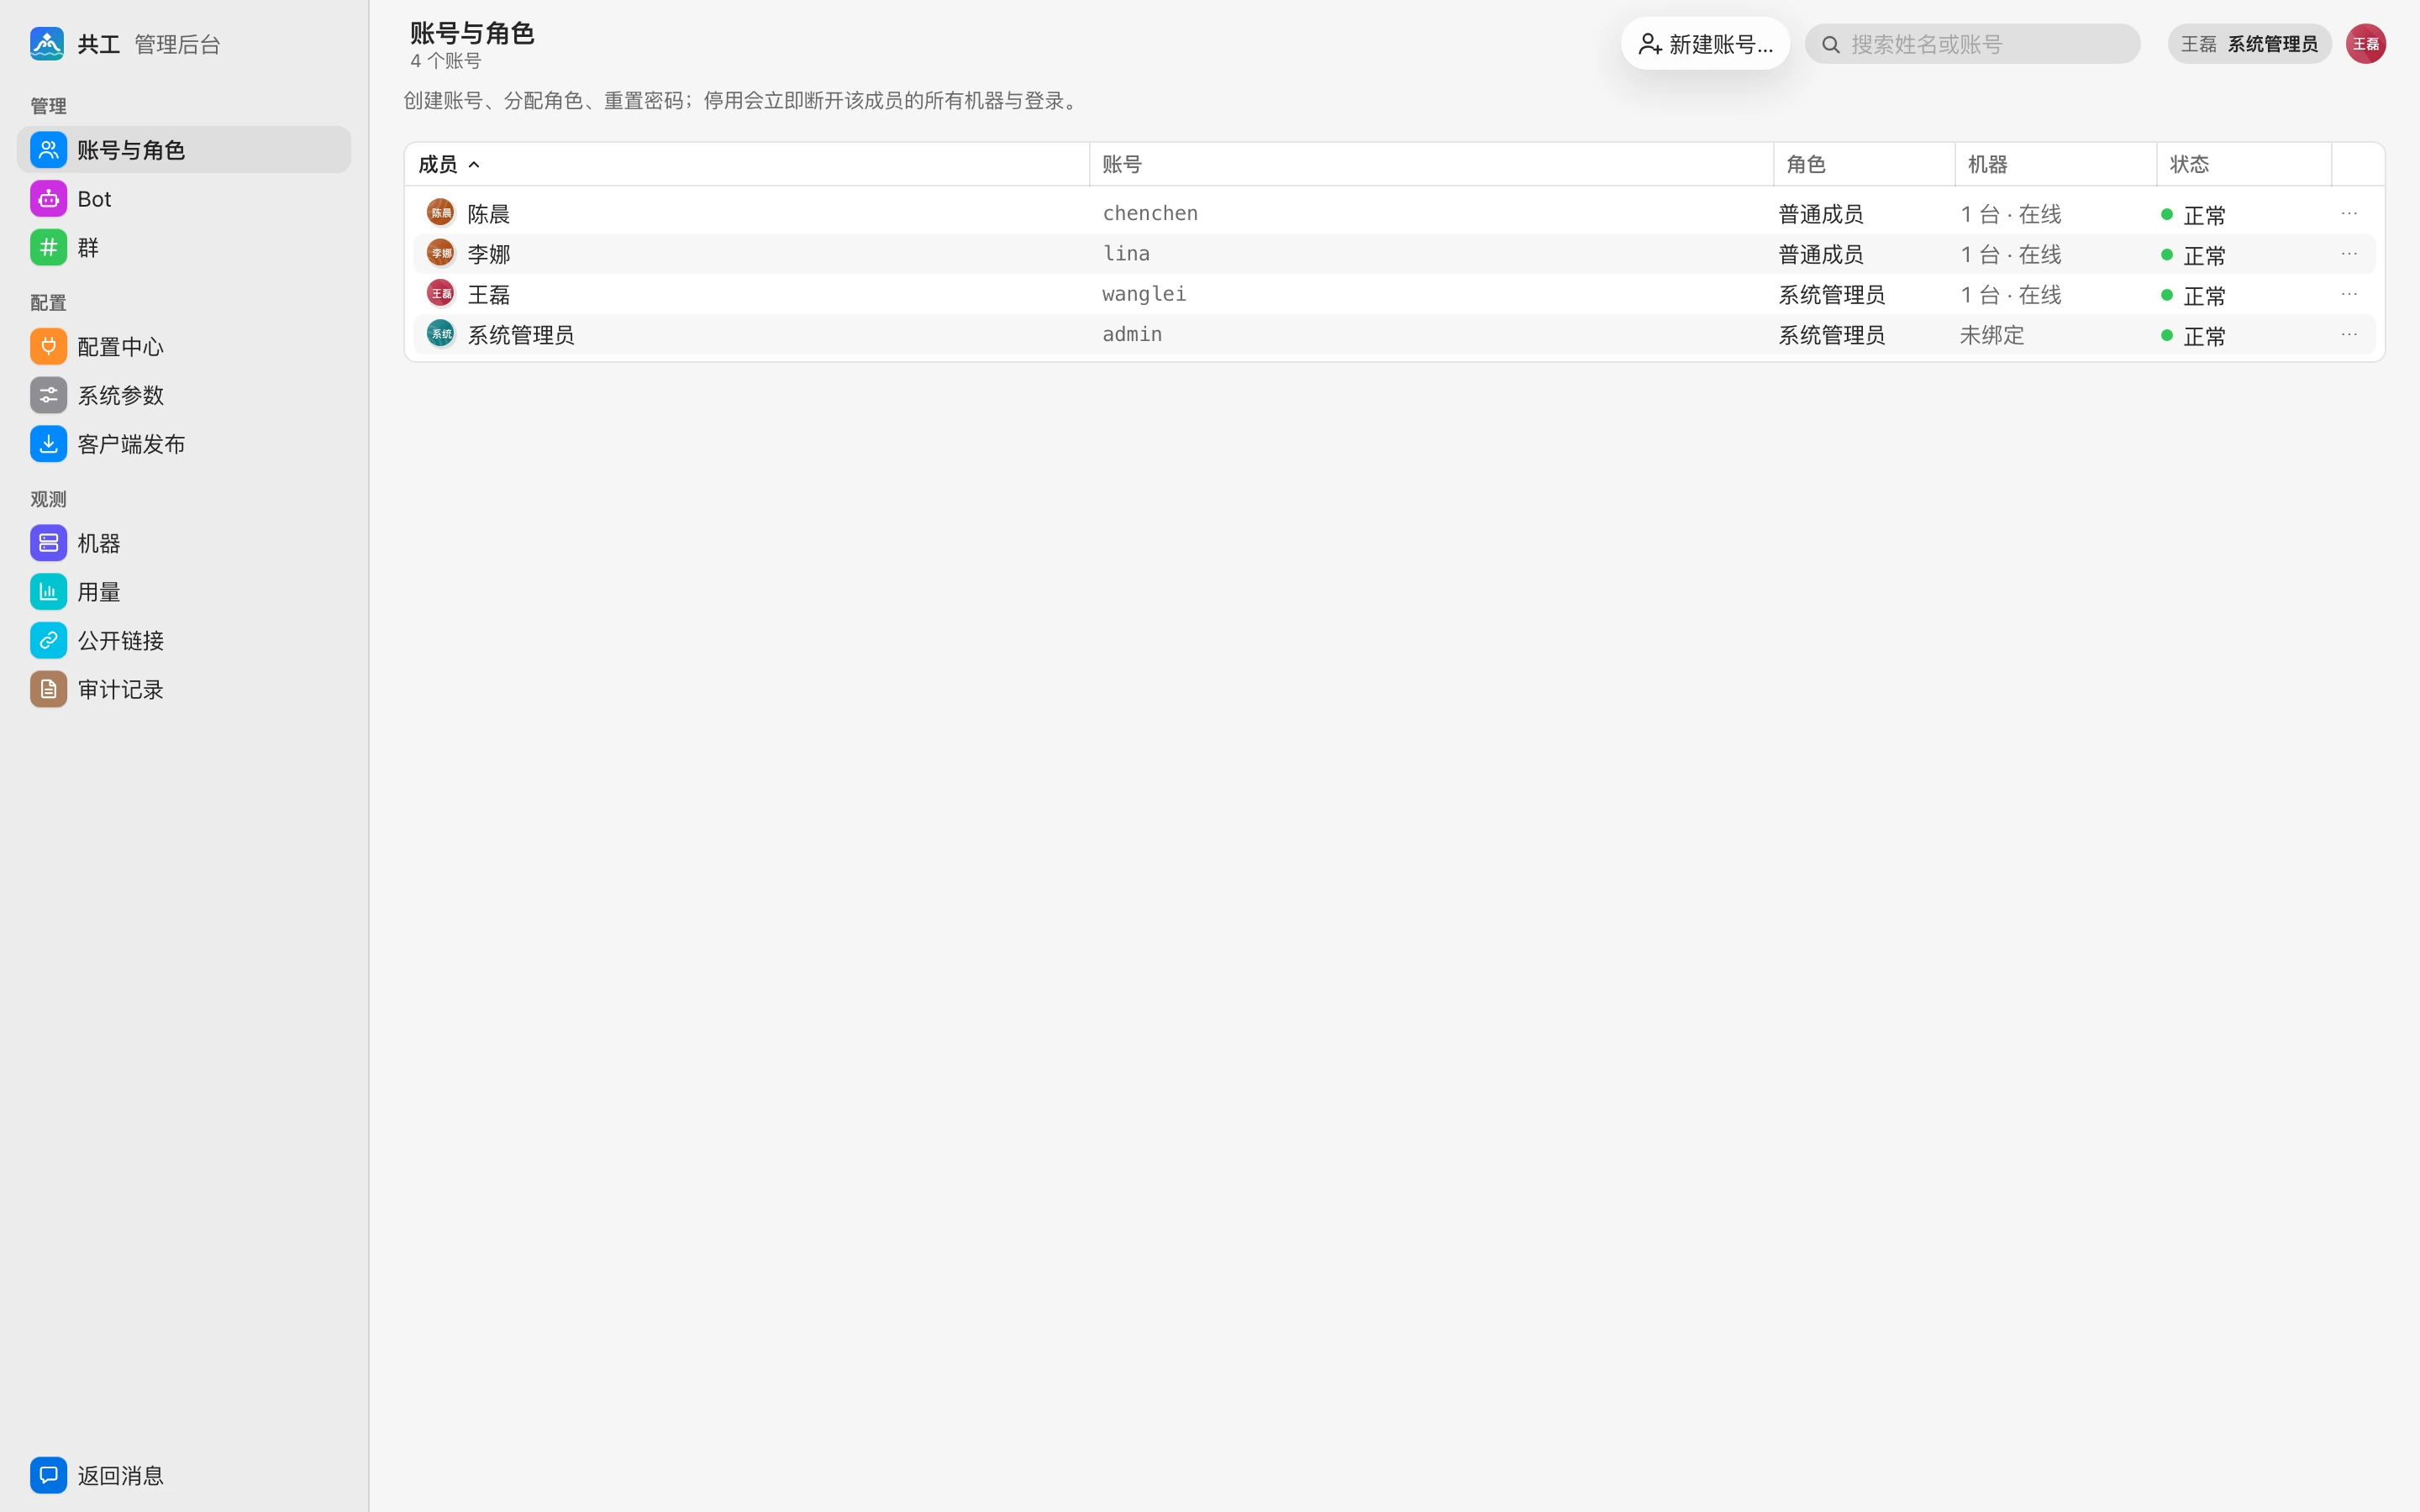Click the 管理后台 header label
Image resolution: width=2420 pixels, height=1512 pixels.
click(x=177, y=44)
